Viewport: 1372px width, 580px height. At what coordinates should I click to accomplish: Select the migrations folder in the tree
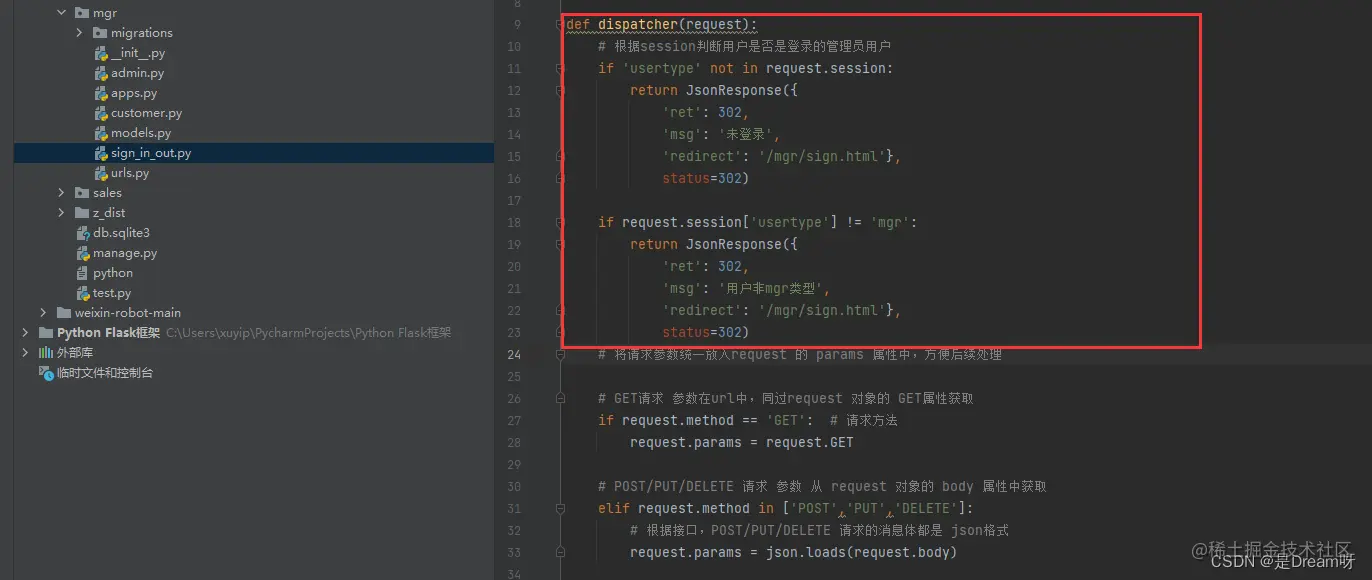[142, 33]
